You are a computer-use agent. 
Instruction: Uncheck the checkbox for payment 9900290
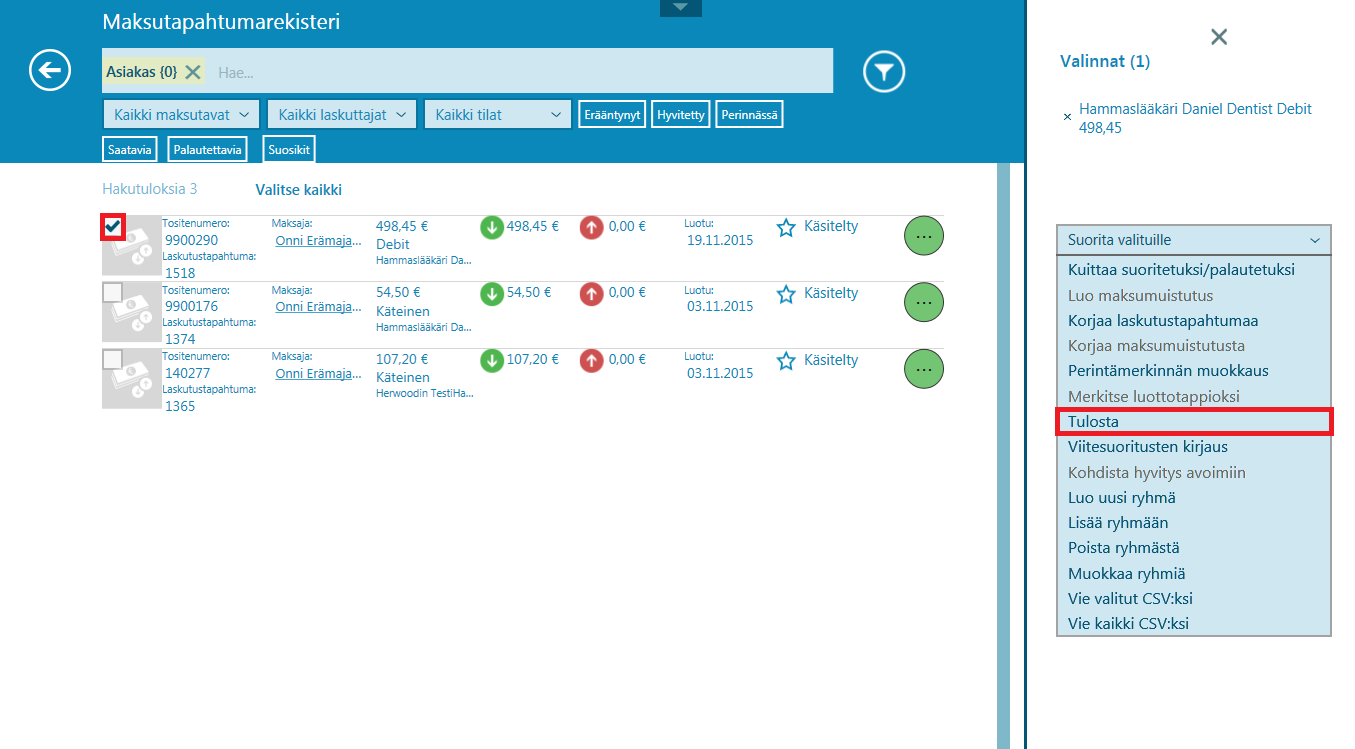pyautogui.click(x=113, y=227)
